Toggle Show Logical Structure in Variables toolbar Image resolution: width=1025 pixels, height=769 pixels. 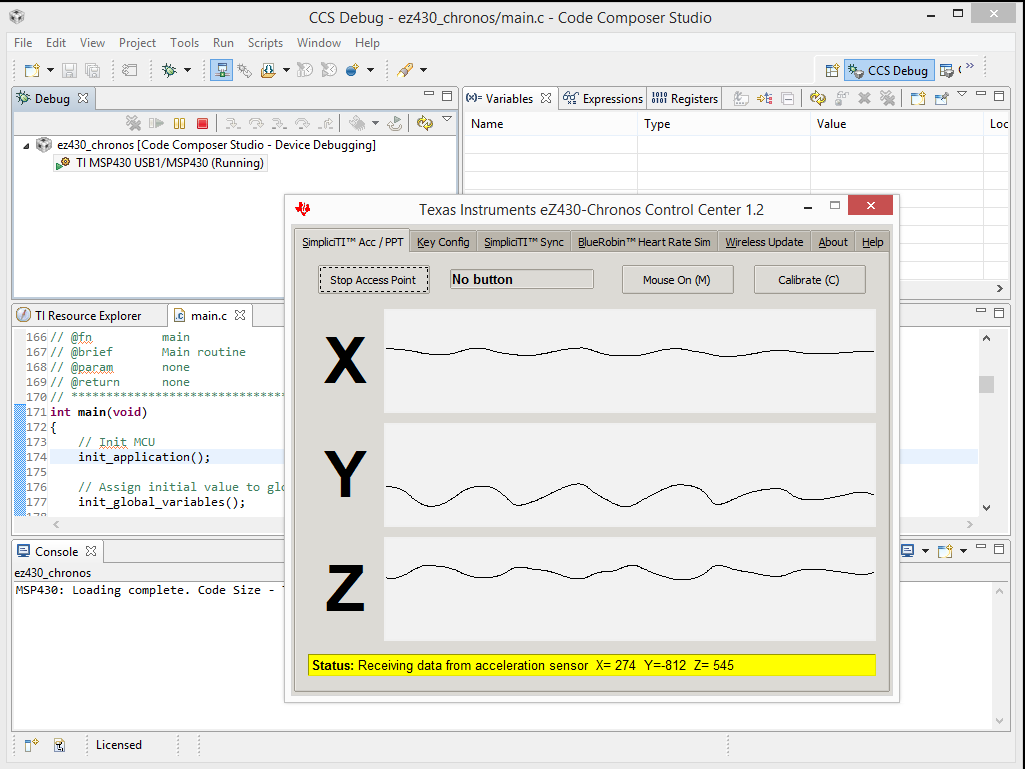coord(765,99)
